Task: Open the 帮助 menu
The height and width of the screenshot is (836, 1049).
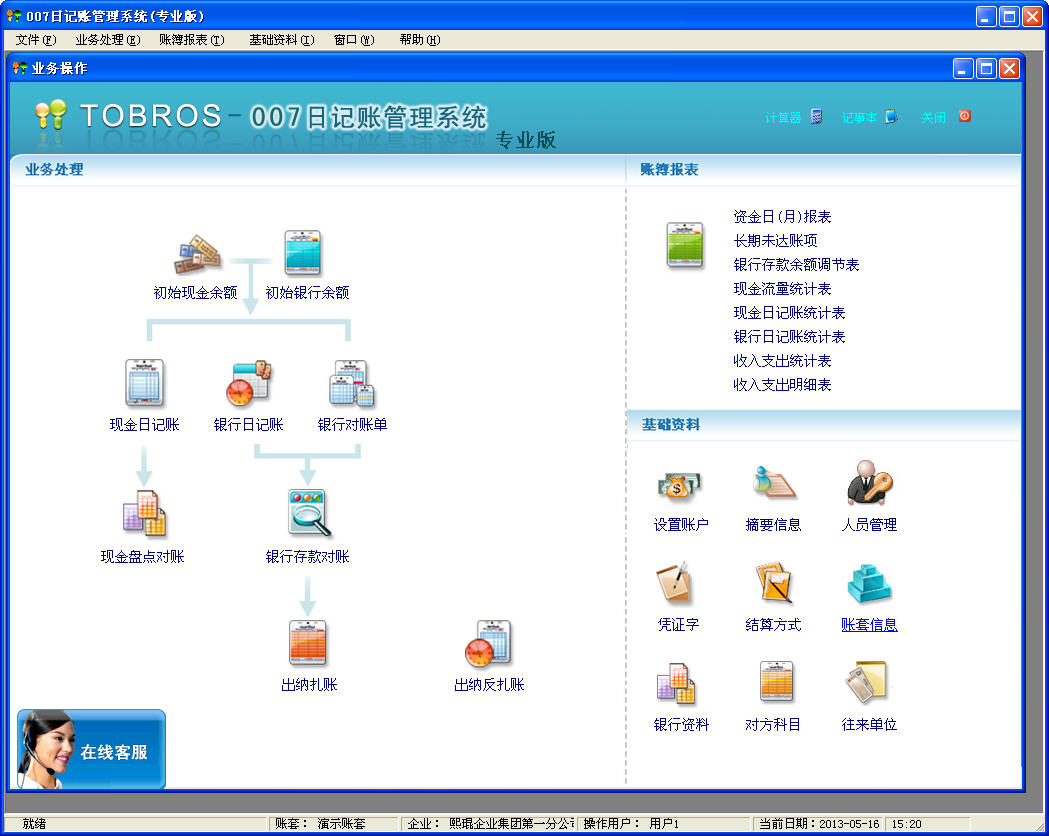Action: [419, 39]
